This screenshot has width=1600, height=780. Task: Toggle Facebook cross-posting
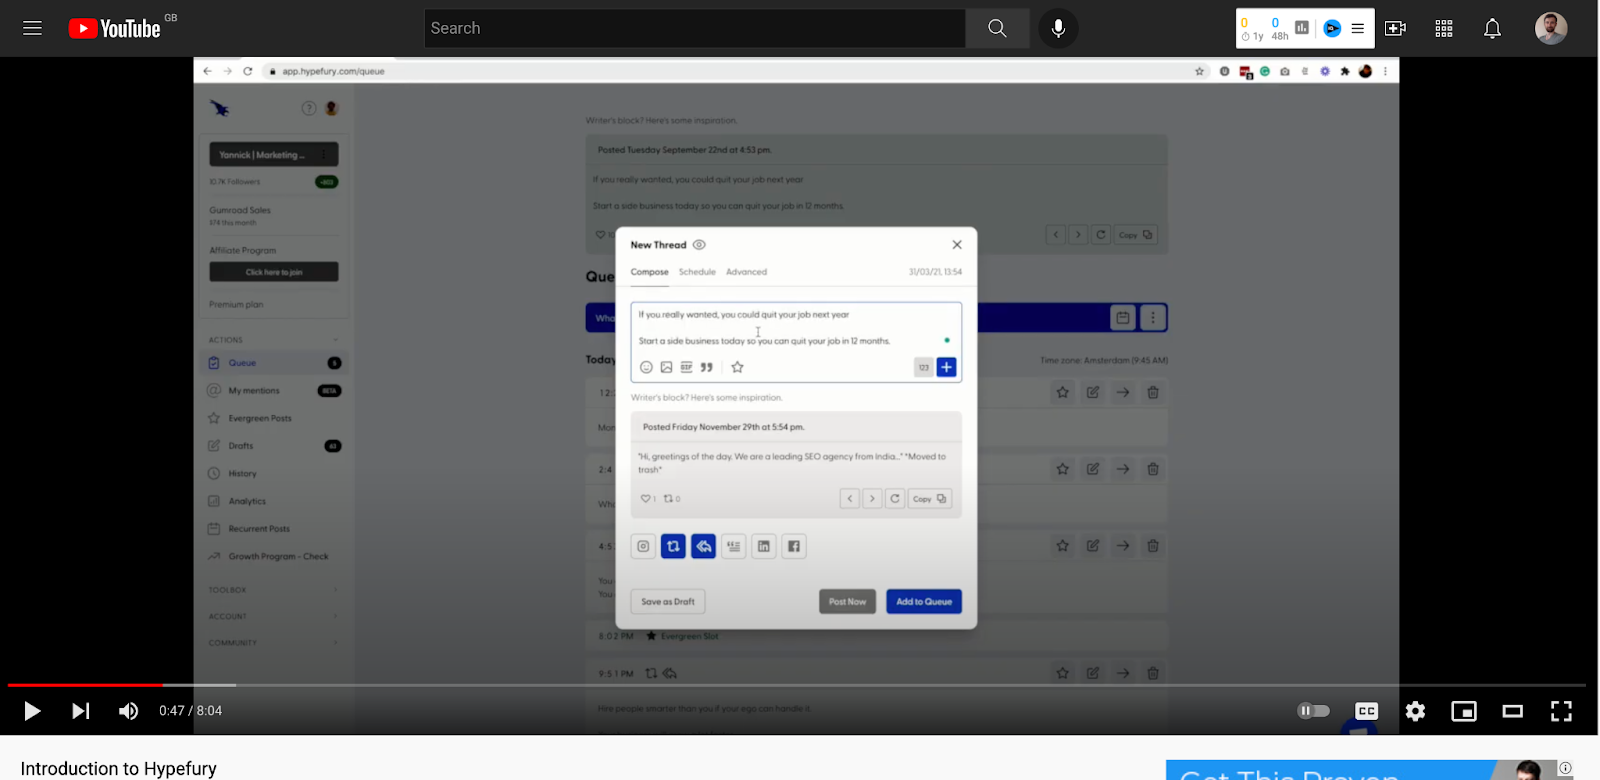pos(794,546)
